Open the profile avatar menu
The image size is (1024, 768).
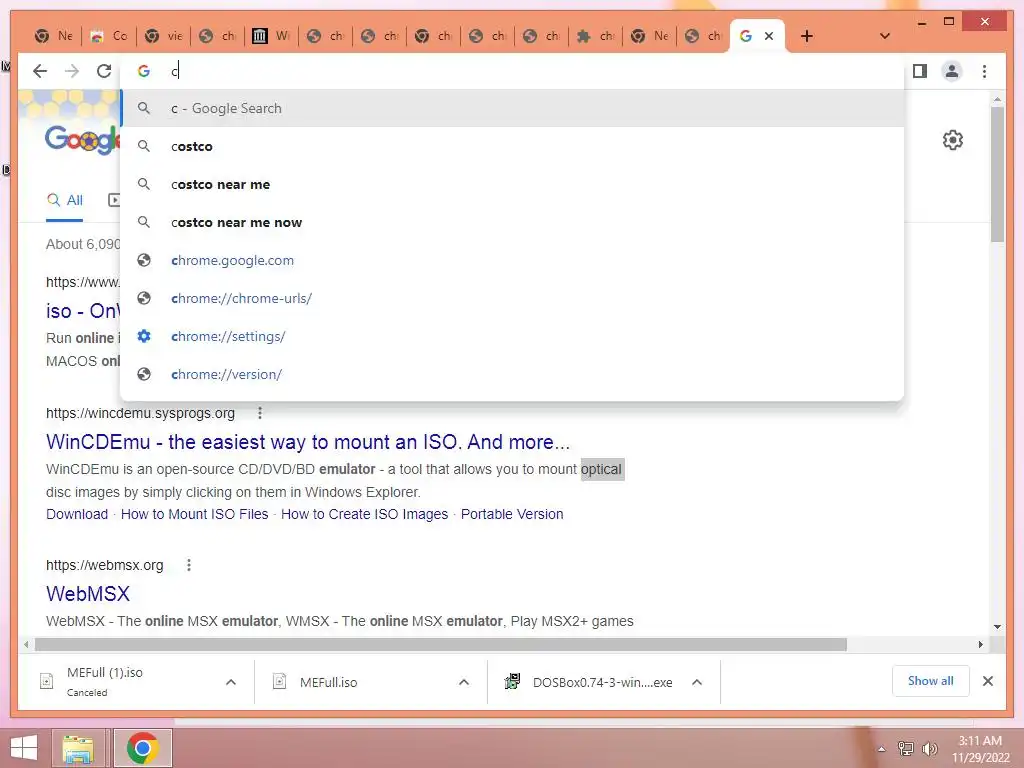coord(952,71)
